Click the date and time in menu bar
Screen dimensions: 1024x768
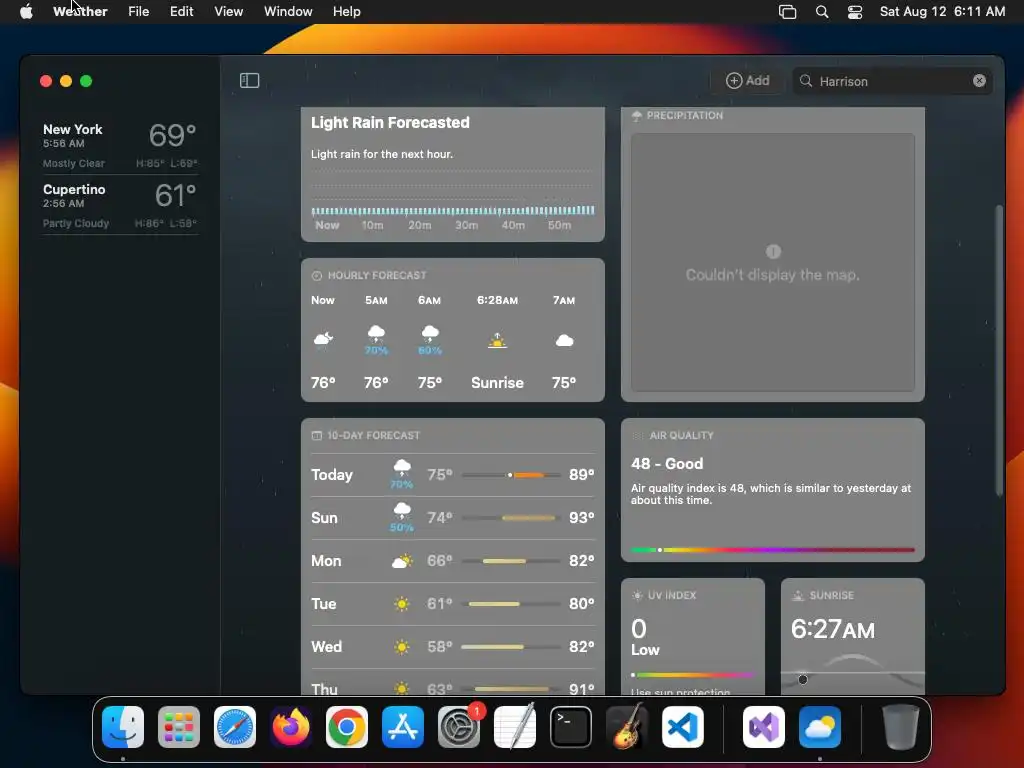click(x=942, y=11)
